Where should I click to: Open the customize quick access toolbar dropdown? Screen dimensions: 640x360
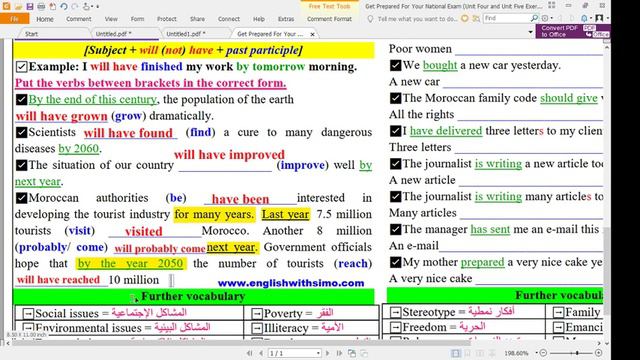(98, 7)
